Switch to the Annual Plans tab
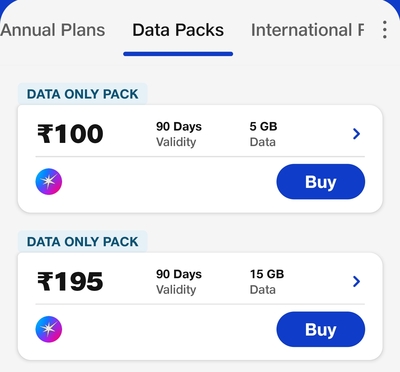Screen dimensions: 400x372 tap(53, 30)
